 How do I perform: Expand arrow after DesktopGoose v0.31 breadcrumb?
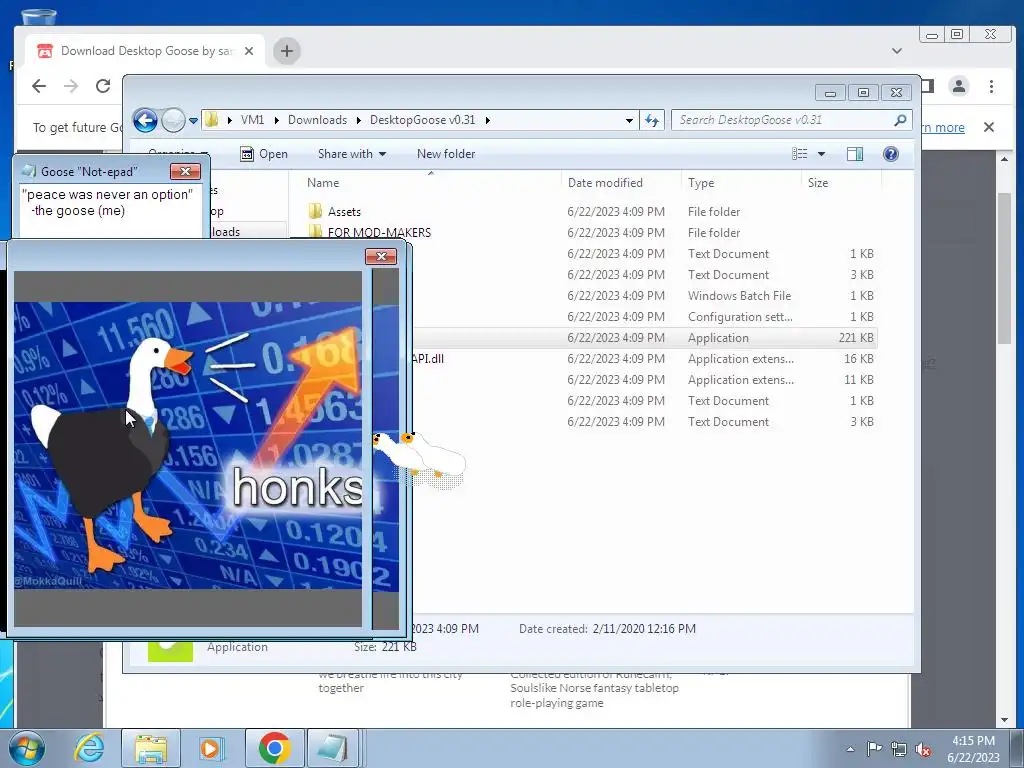[487, 120]
